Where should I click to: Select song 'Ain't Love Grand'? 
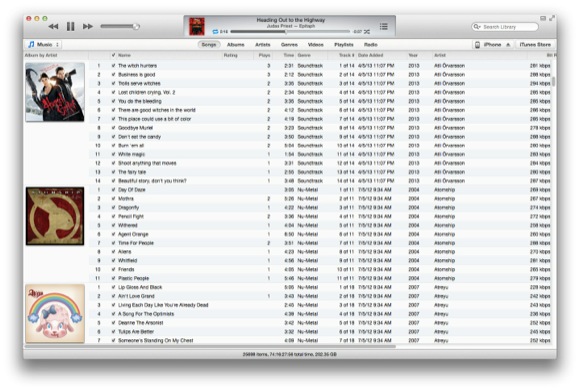click(x=320, y=296)
